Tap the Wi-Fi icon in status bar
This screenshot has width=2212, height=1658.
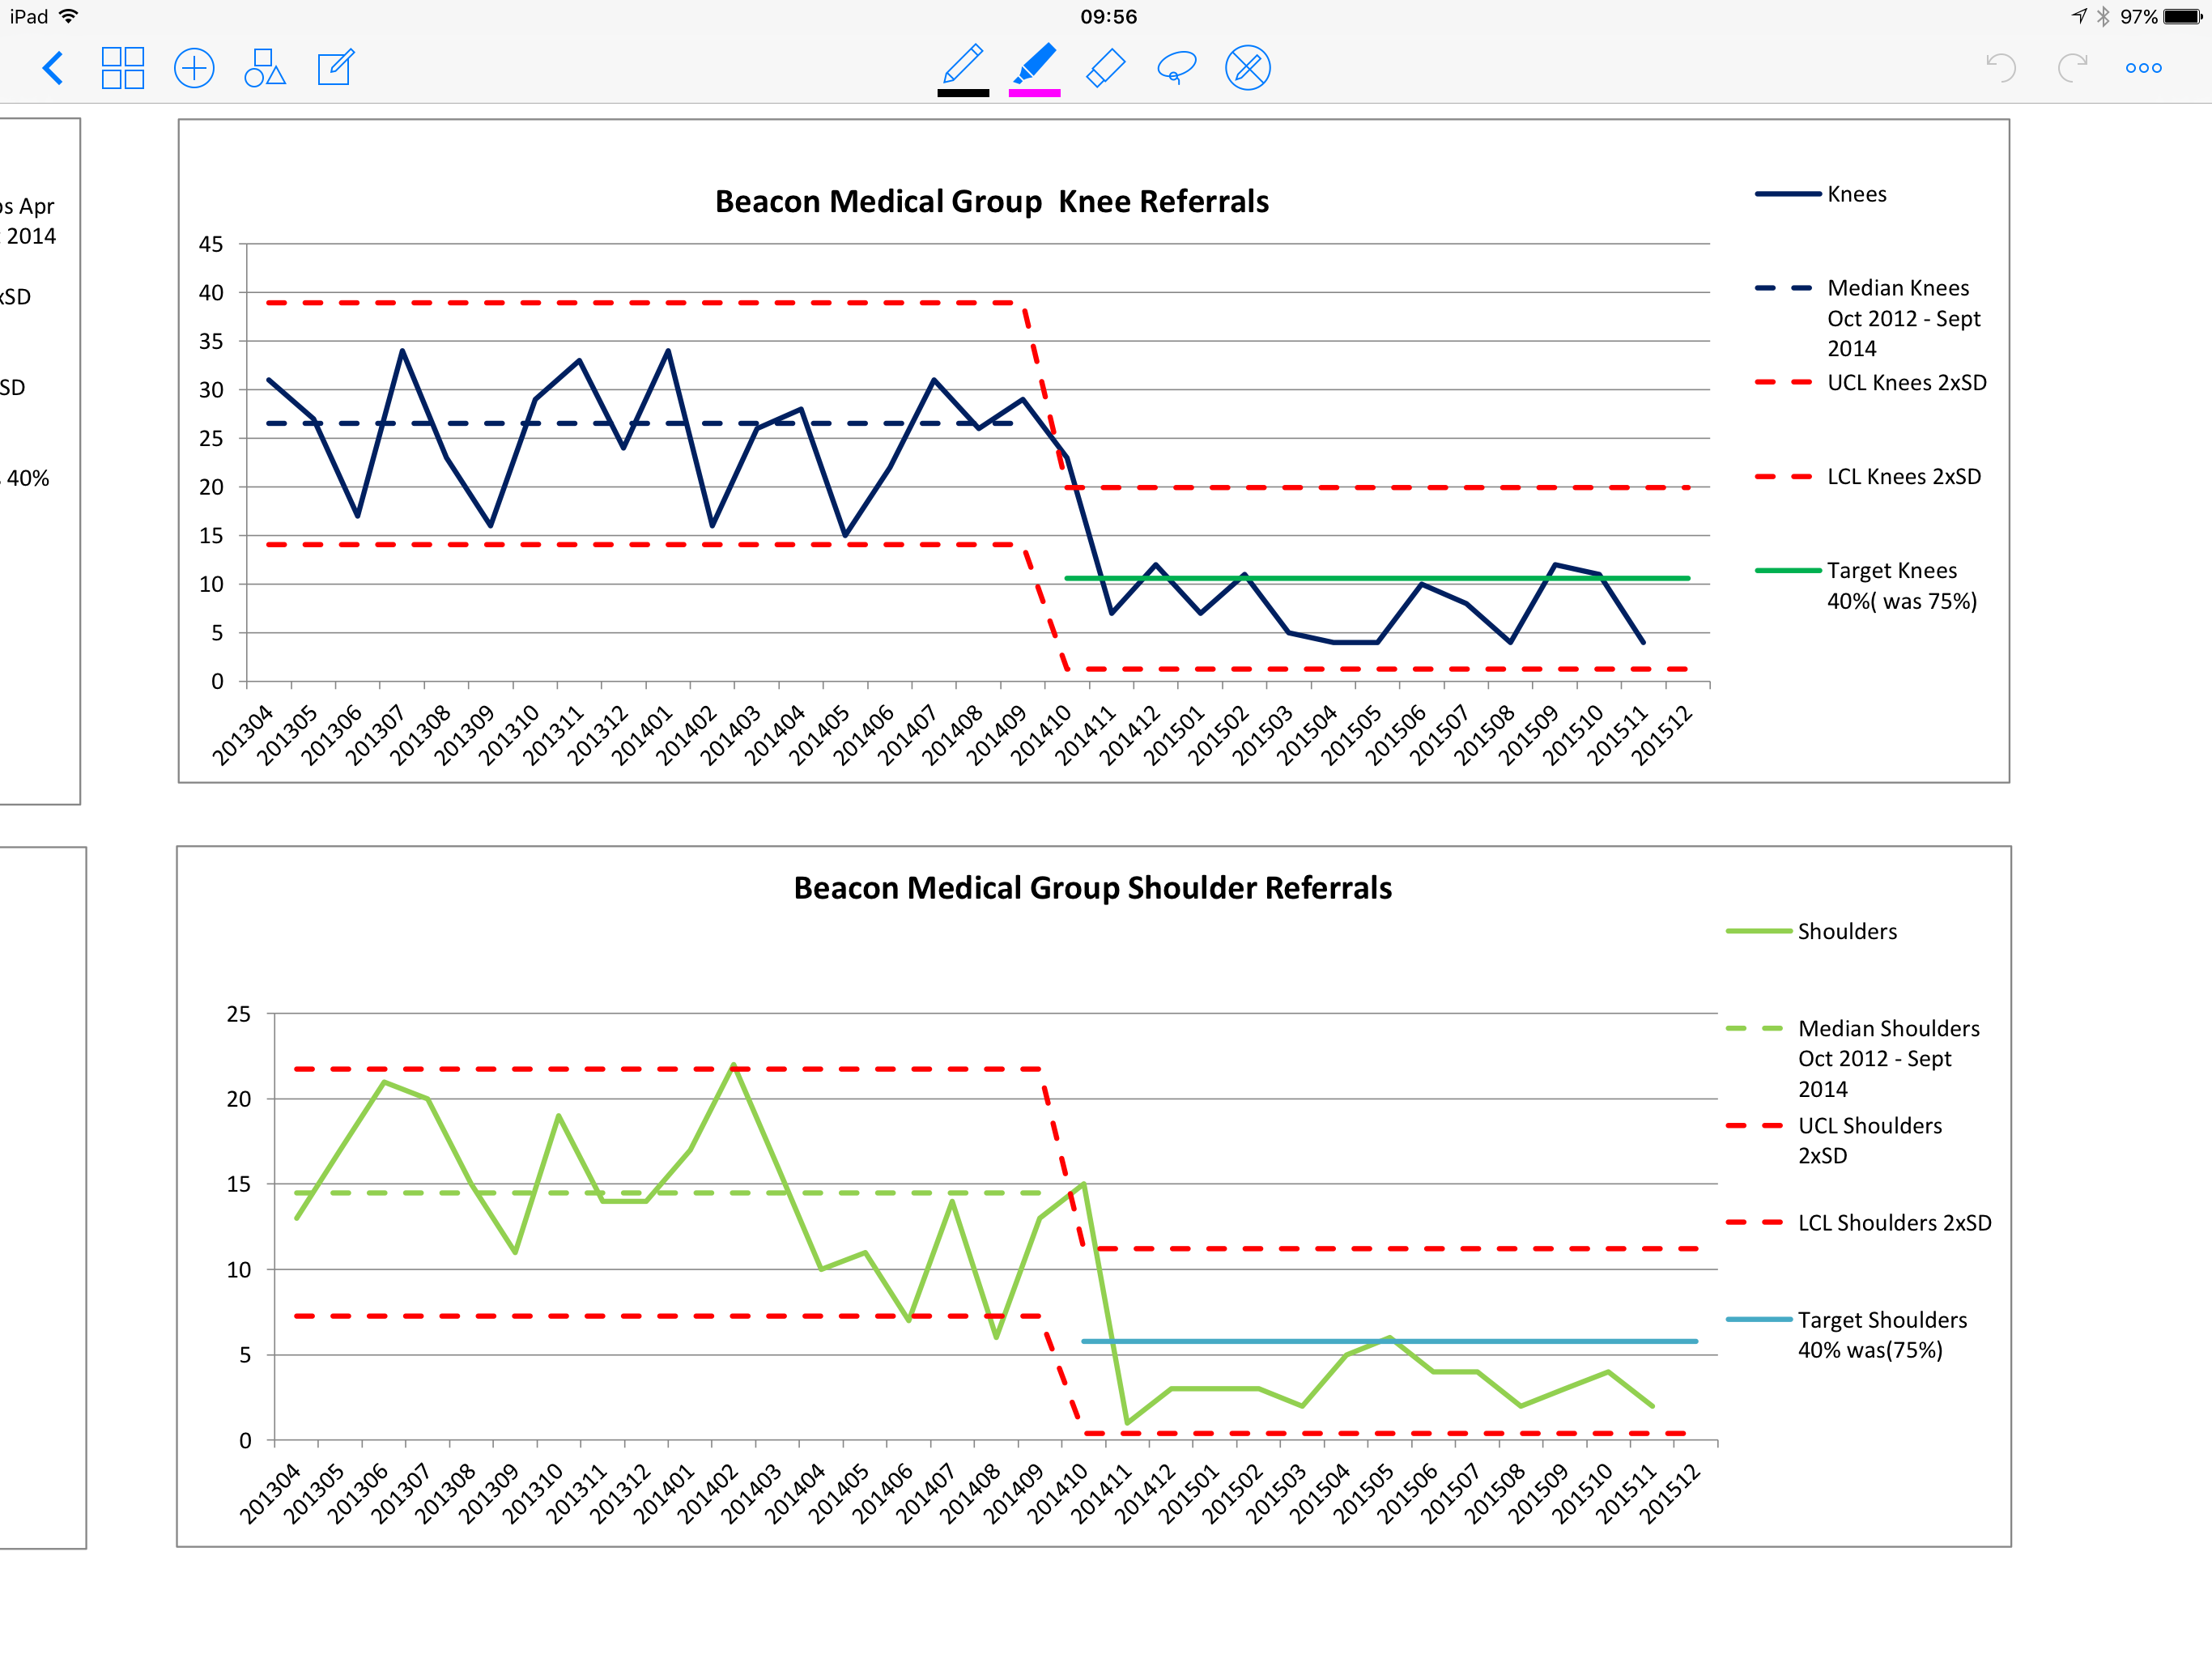pyautogui.click(x=68, y=17)
